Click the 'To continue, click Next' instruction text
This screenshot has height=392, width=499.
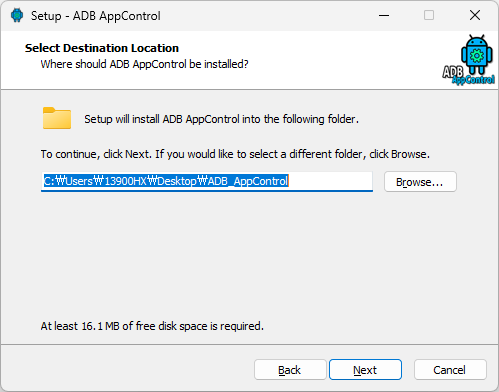(x=235, y=154)
